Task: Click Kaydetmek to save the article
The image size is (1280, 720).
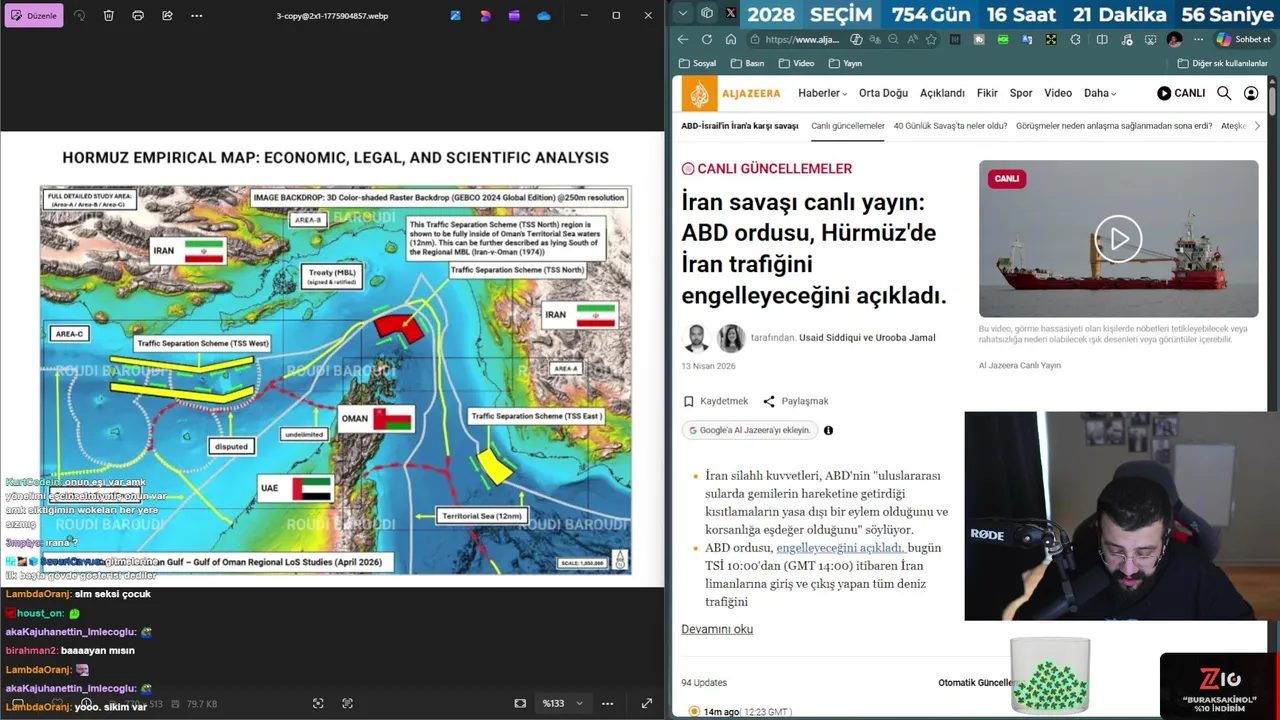Action: tap(716, 401)
